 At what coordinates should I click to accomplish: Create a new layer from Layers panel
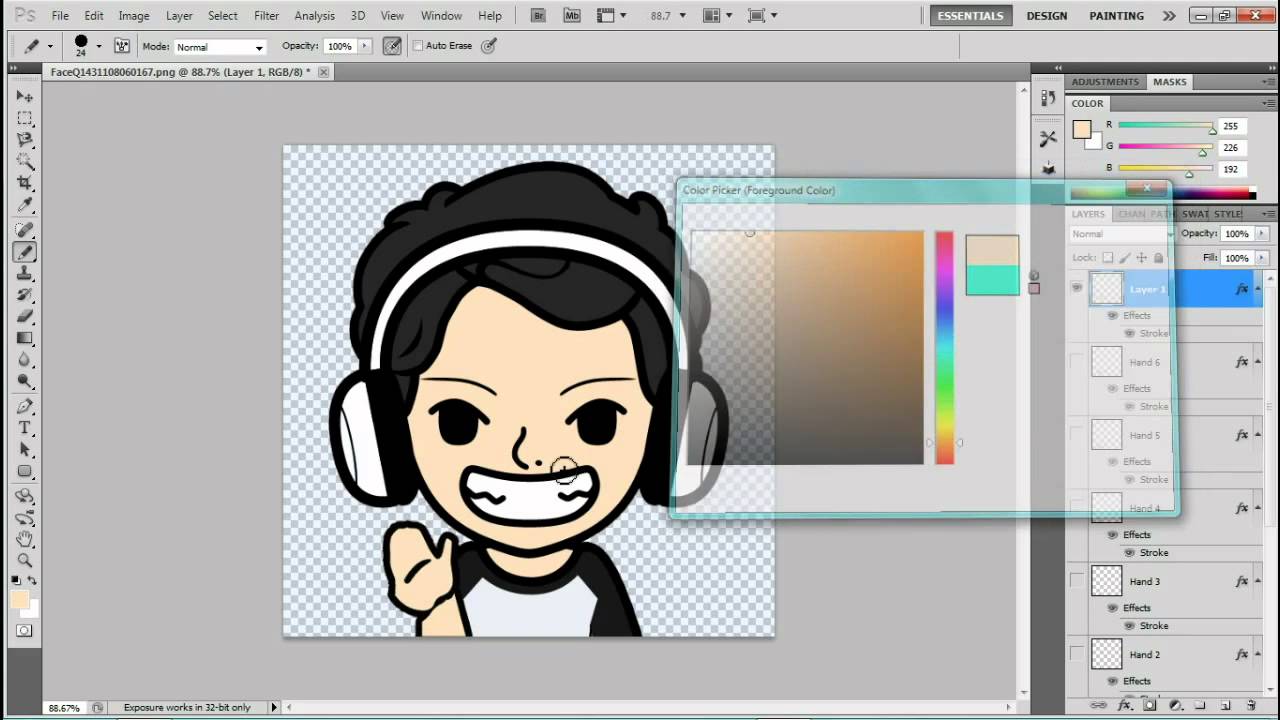[1225, 705]
